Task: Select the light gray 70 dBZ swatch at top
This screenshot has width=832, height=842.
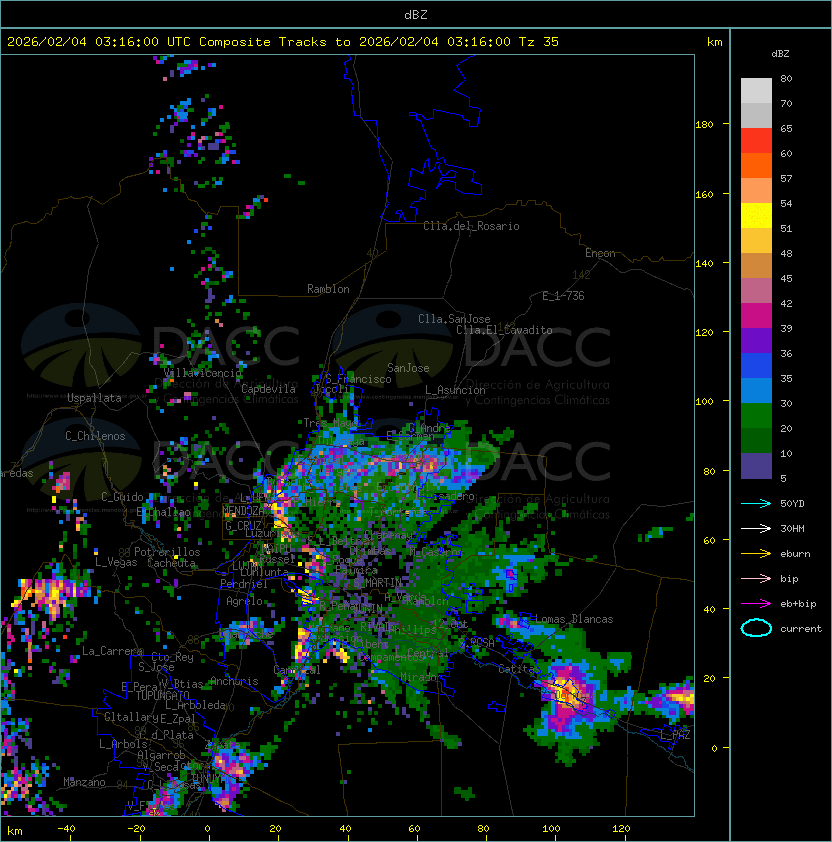Action: click(x=756, y=91)
